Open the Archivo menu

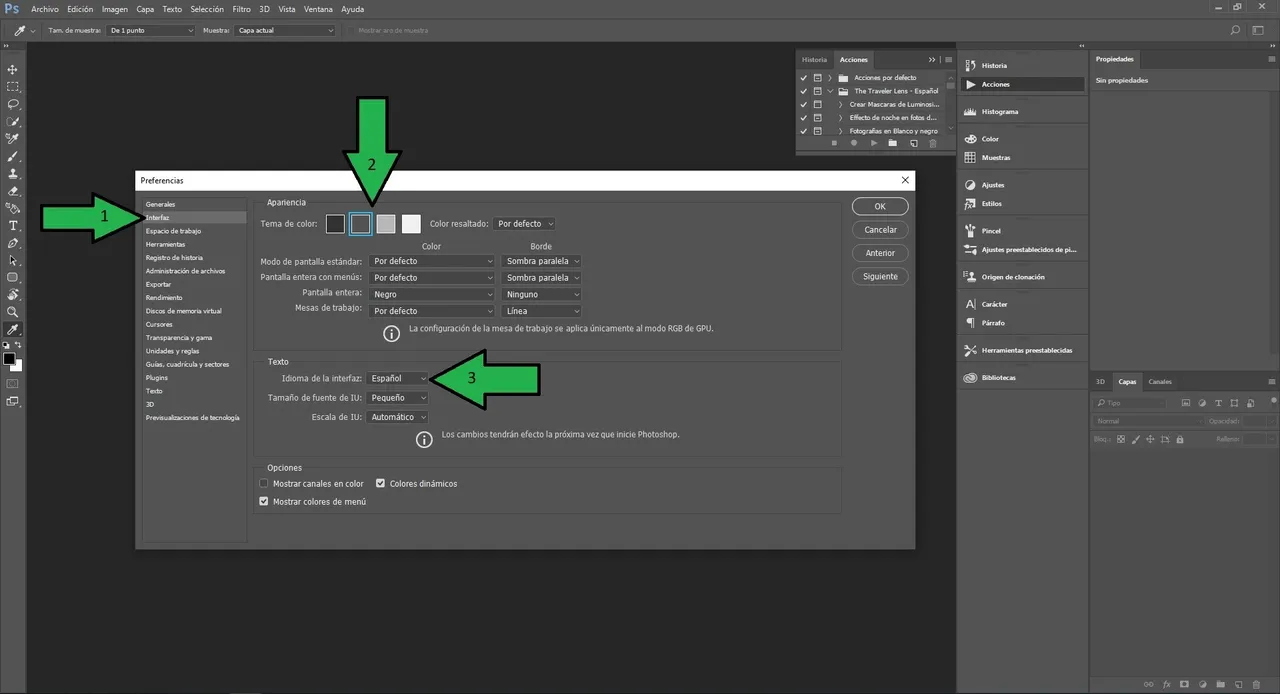click(45, 9)
